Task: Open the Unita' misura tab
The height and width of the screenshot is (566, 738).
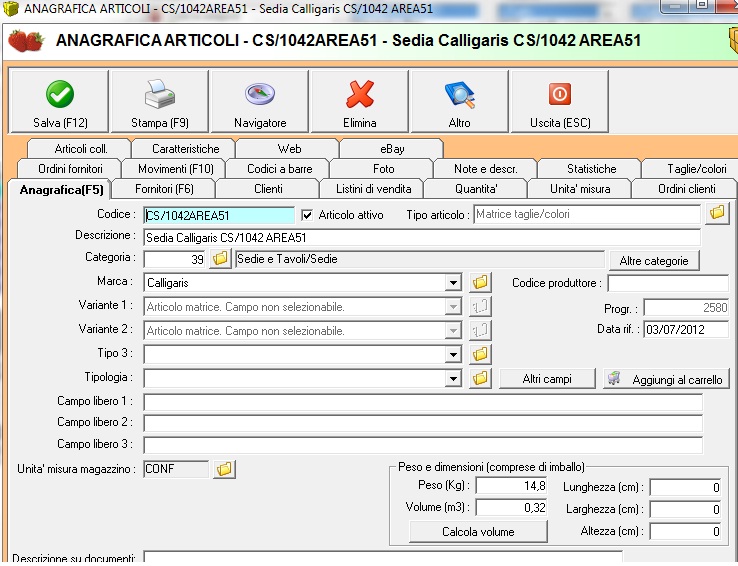Action: click(x=580, y=189)
